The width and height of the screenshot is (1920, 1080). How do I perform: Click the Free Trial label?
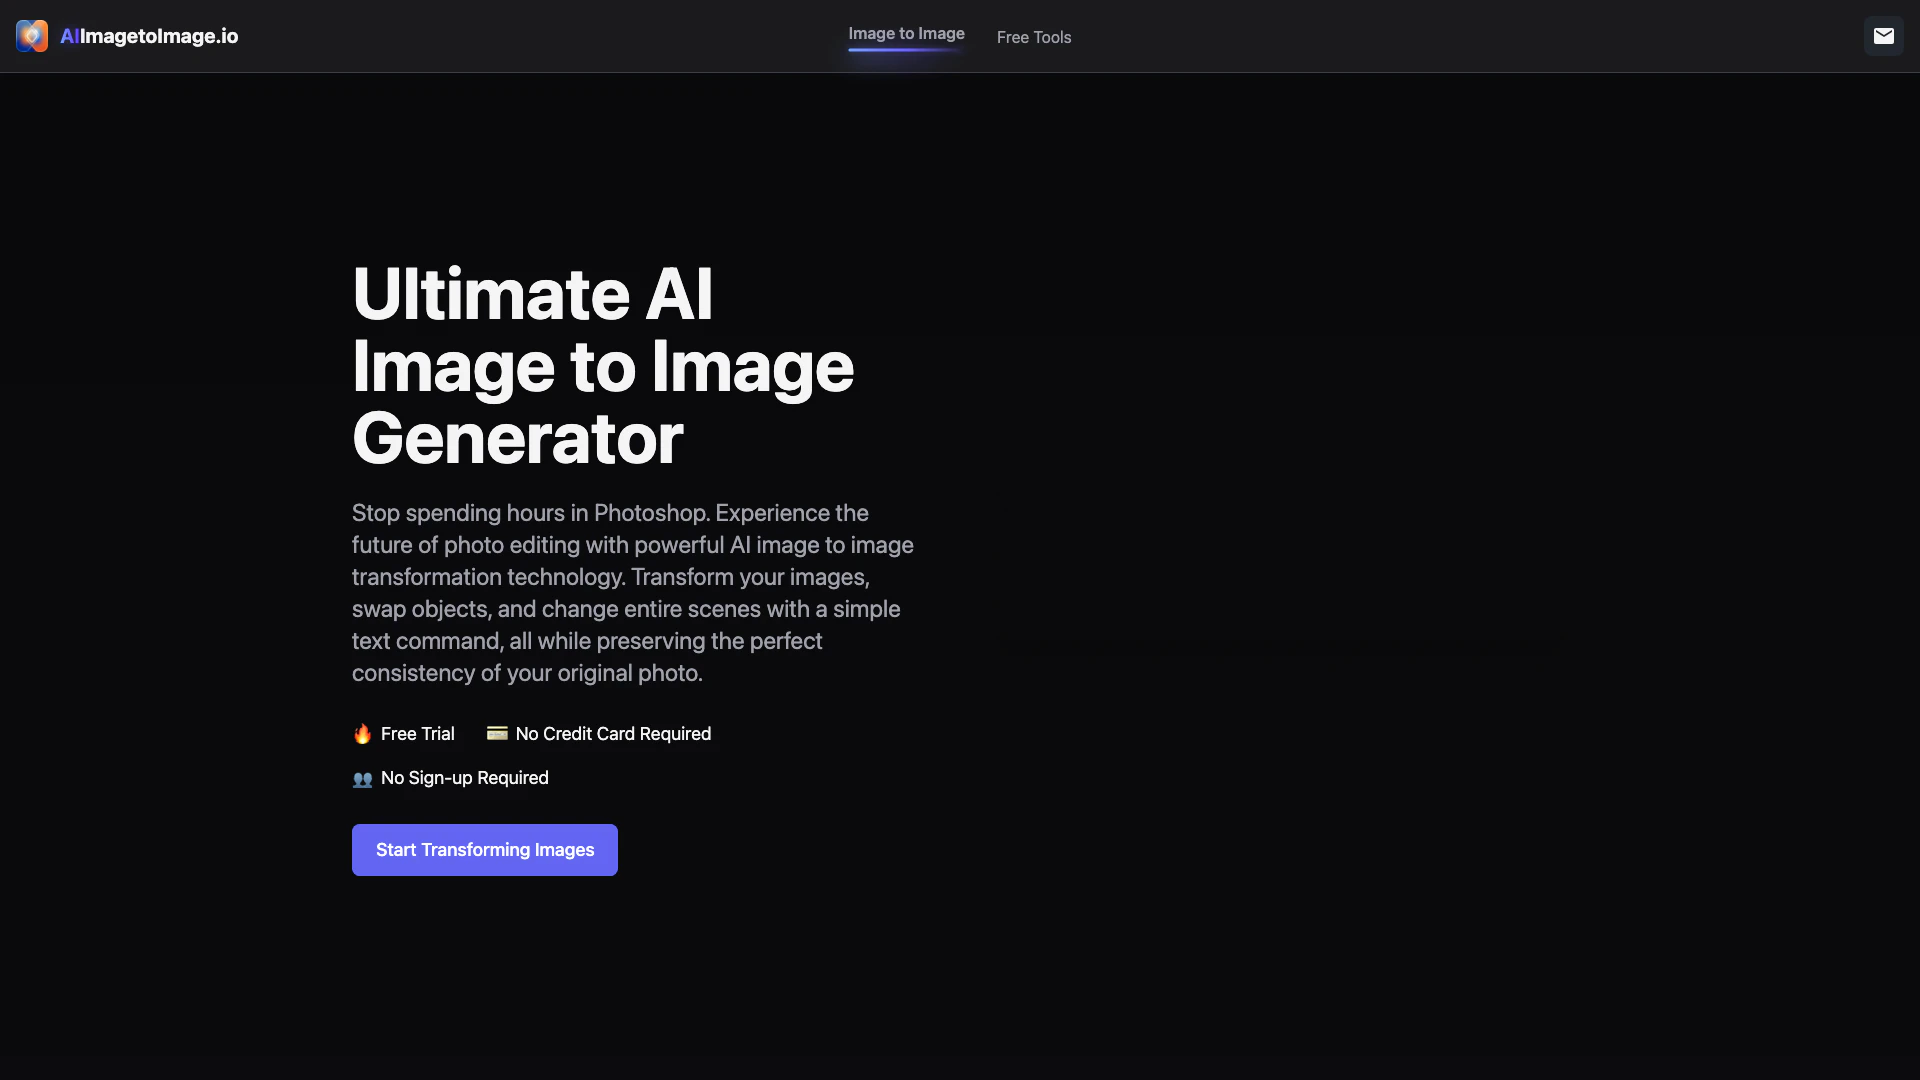(417, 734)
